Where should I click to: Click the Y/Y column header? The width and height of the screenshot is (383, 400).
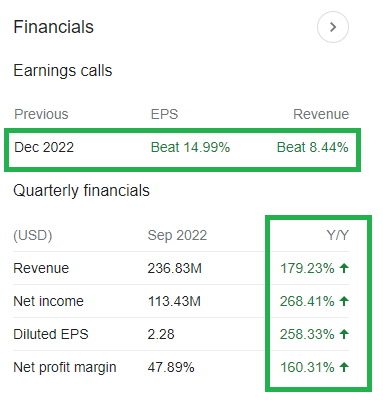click(x=338, y=235)
